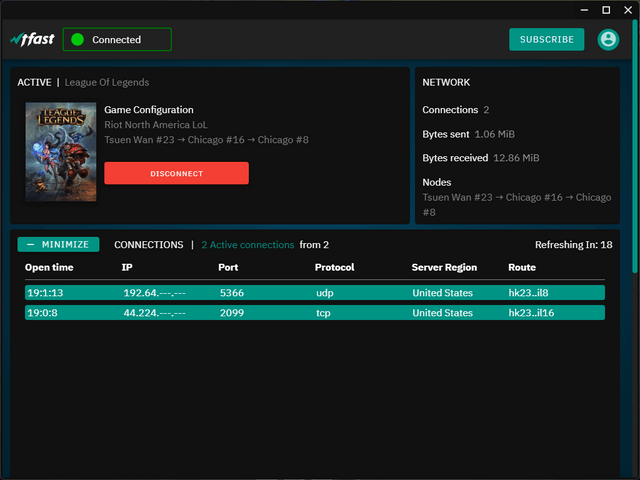Minimize the connections panel
Image resolution: width=640 pixels, height=480 pixels.
click(58, 244)
